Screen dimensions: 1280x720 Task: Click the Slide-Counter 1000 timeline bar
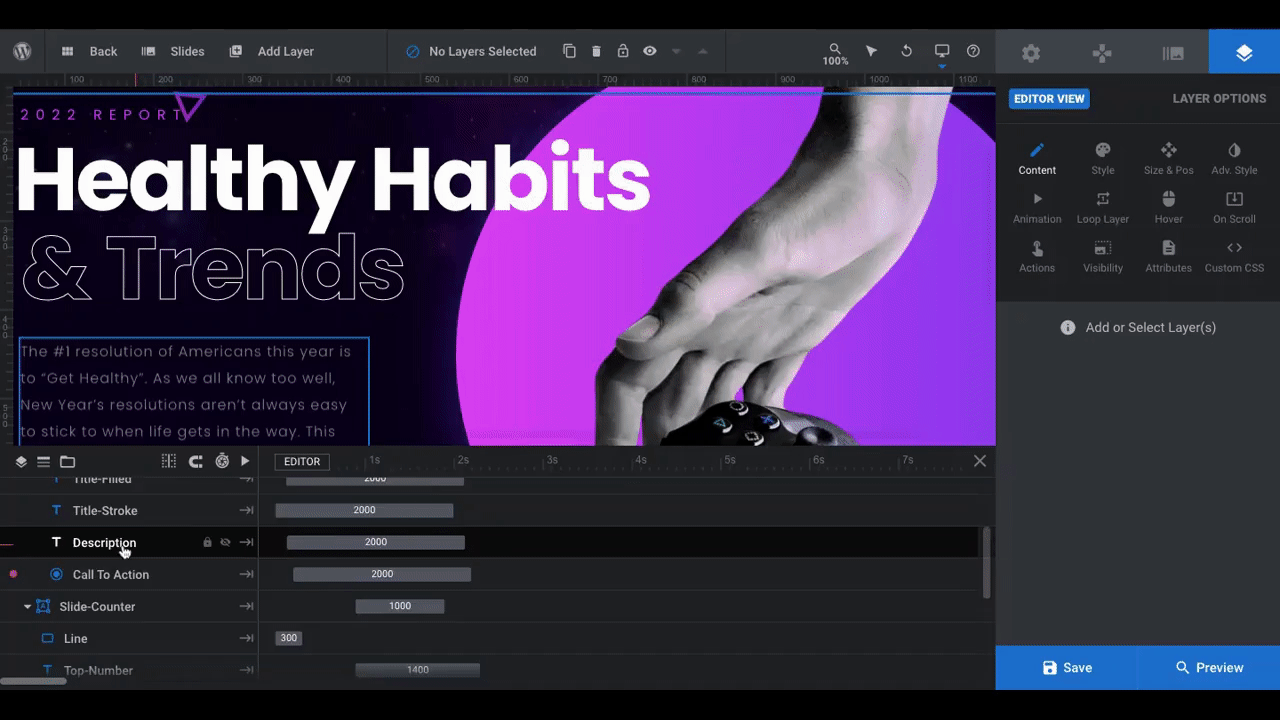point(400,606)
